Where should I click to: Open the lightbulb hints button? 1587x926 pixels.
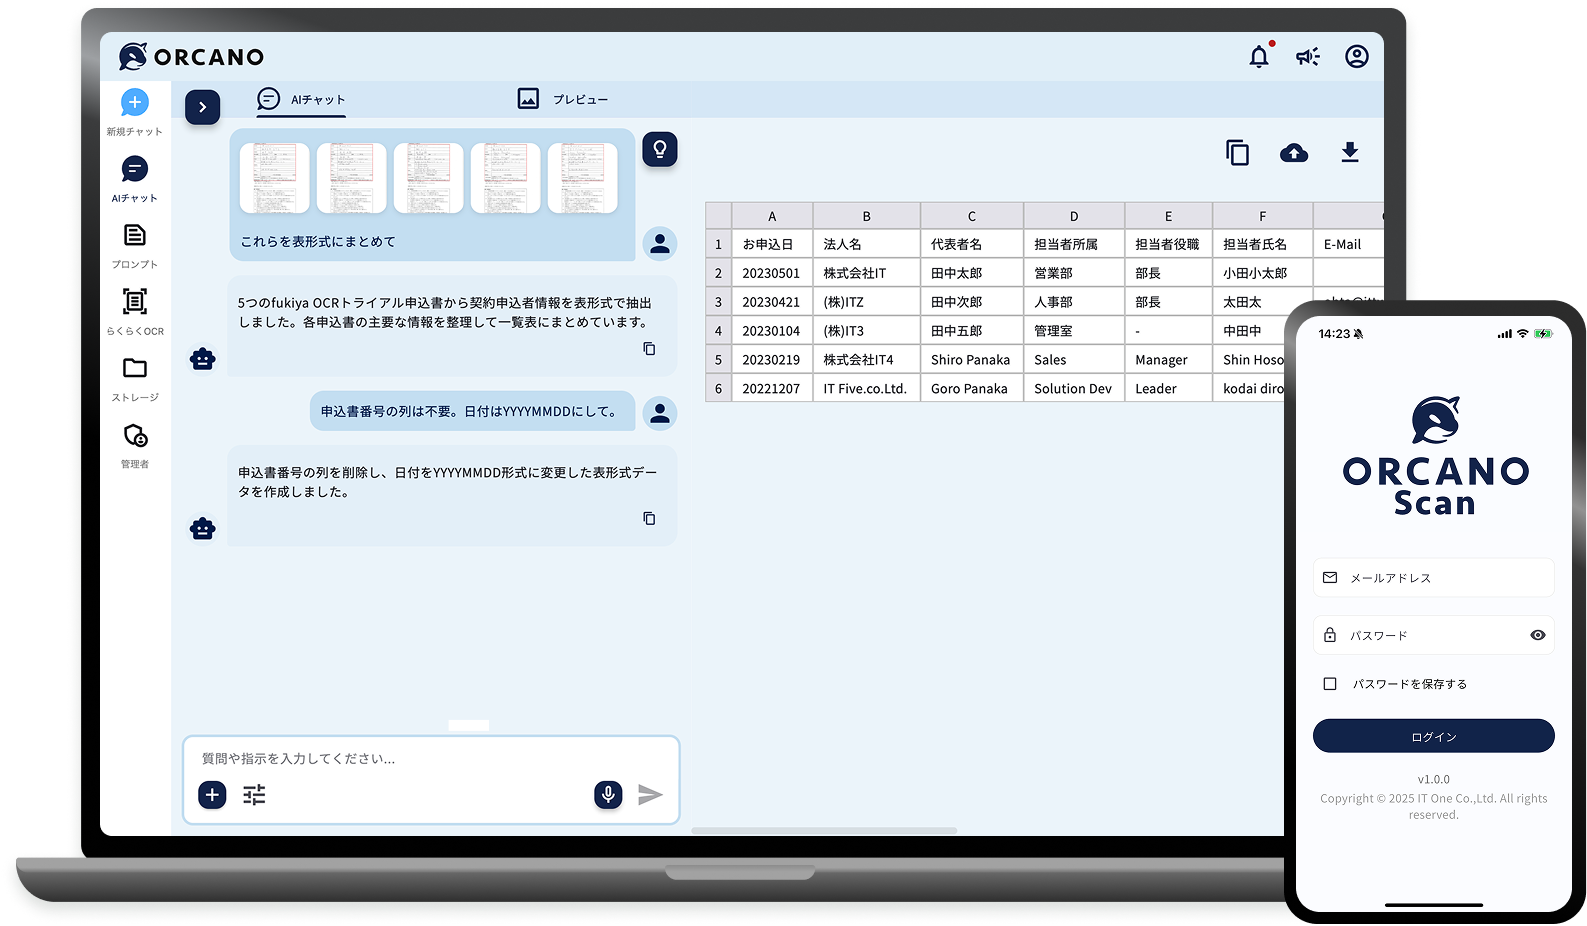[x=660, y=150]
